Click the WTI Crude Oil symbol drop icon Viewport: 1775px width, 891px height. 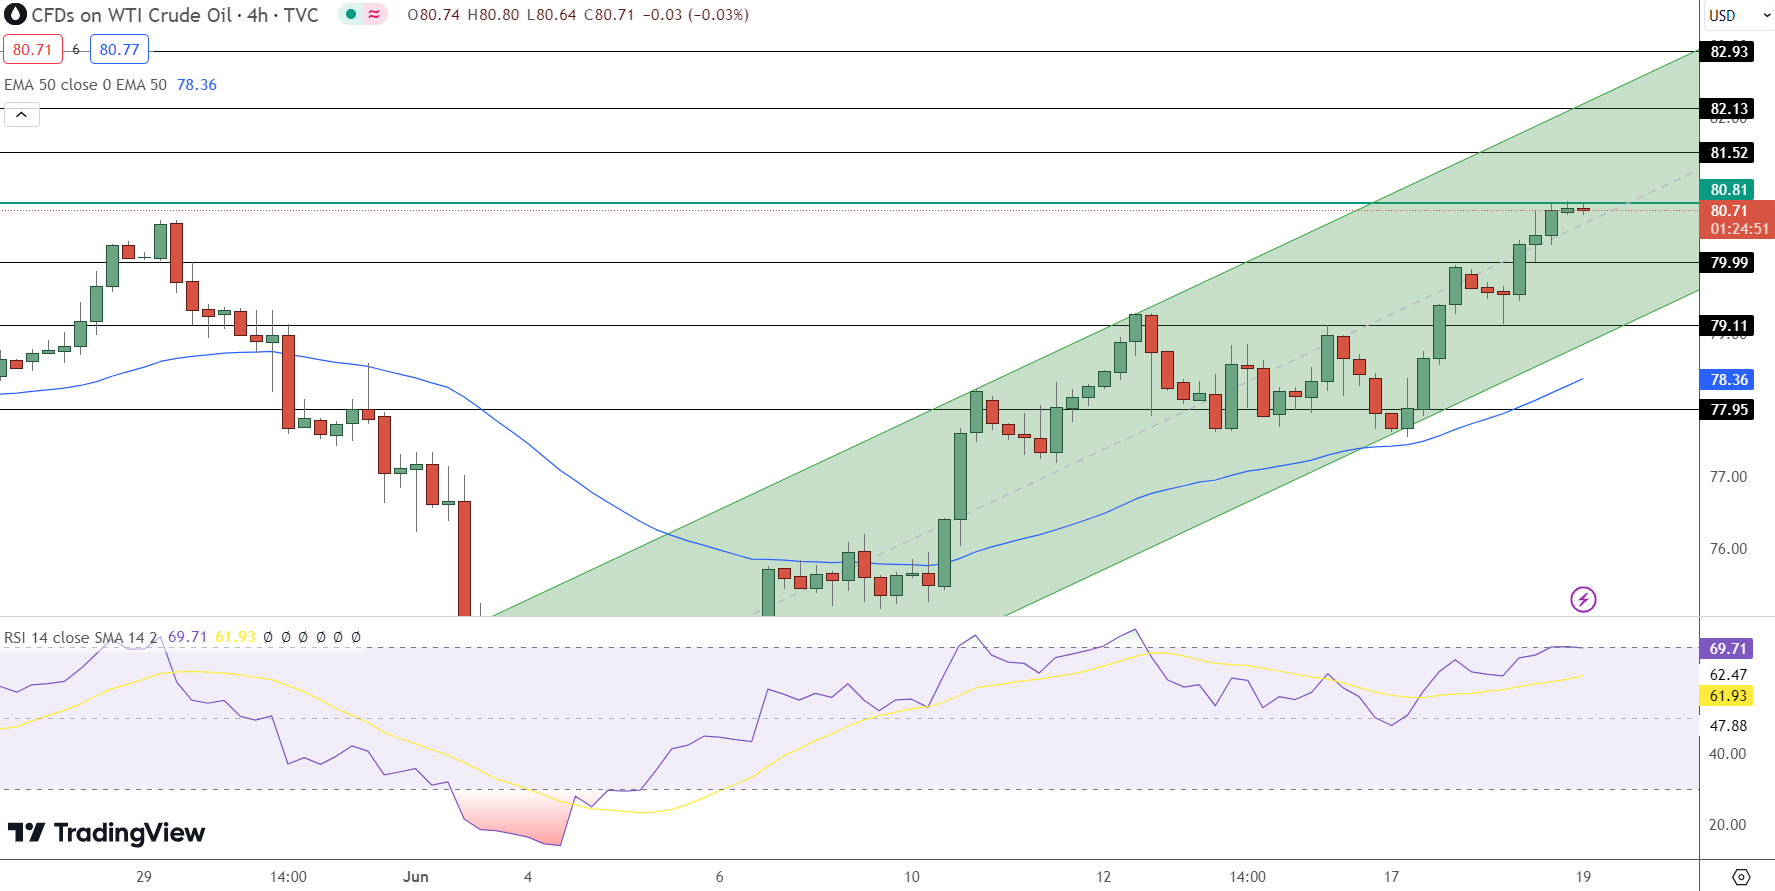click(x=15, y=15)
